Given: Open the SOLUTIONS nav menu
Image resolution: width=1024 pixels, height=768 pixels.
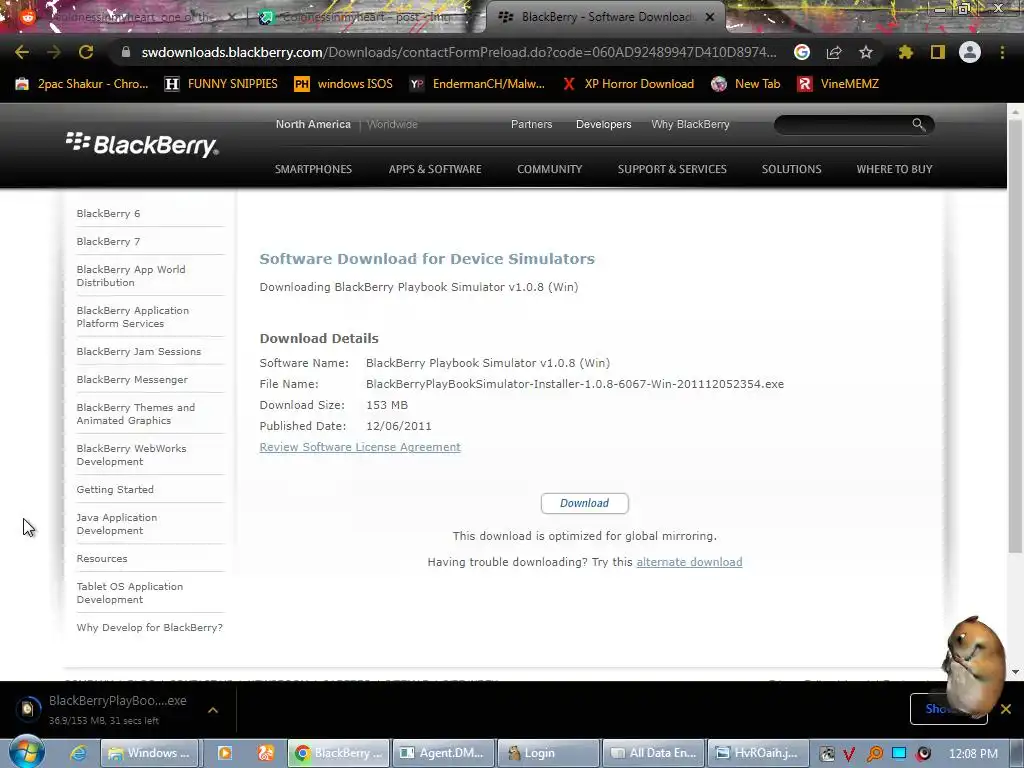Looking at the screenshot, I should [x=792, y=169].
